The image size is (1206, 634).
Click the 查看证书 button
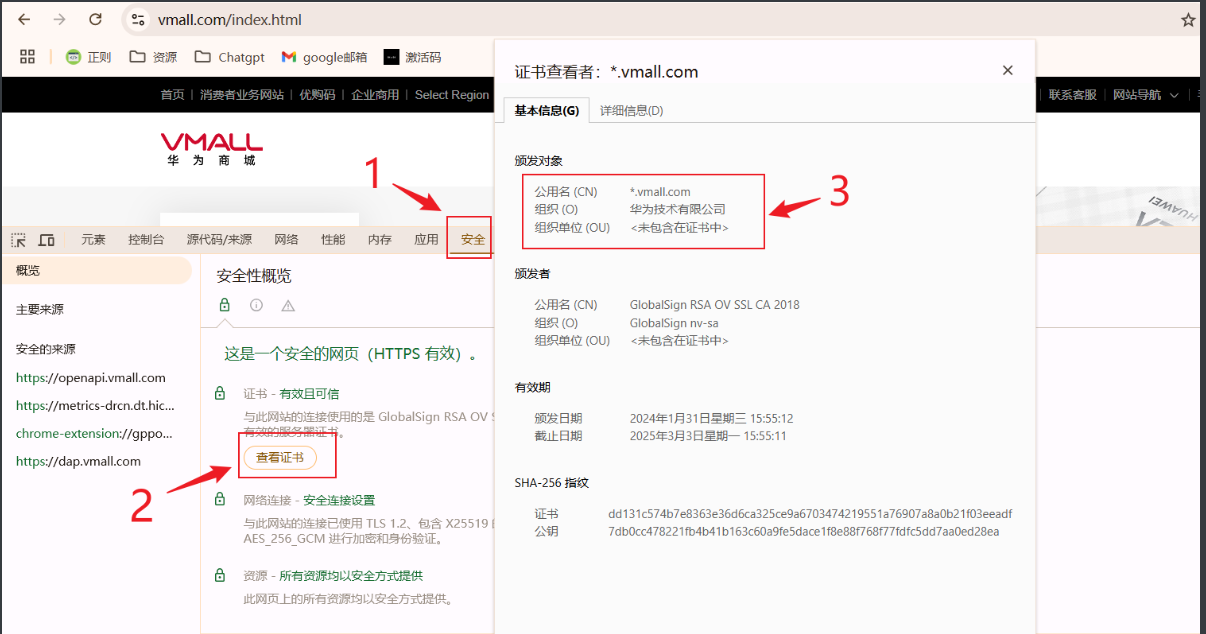click(x=280, y=457)
